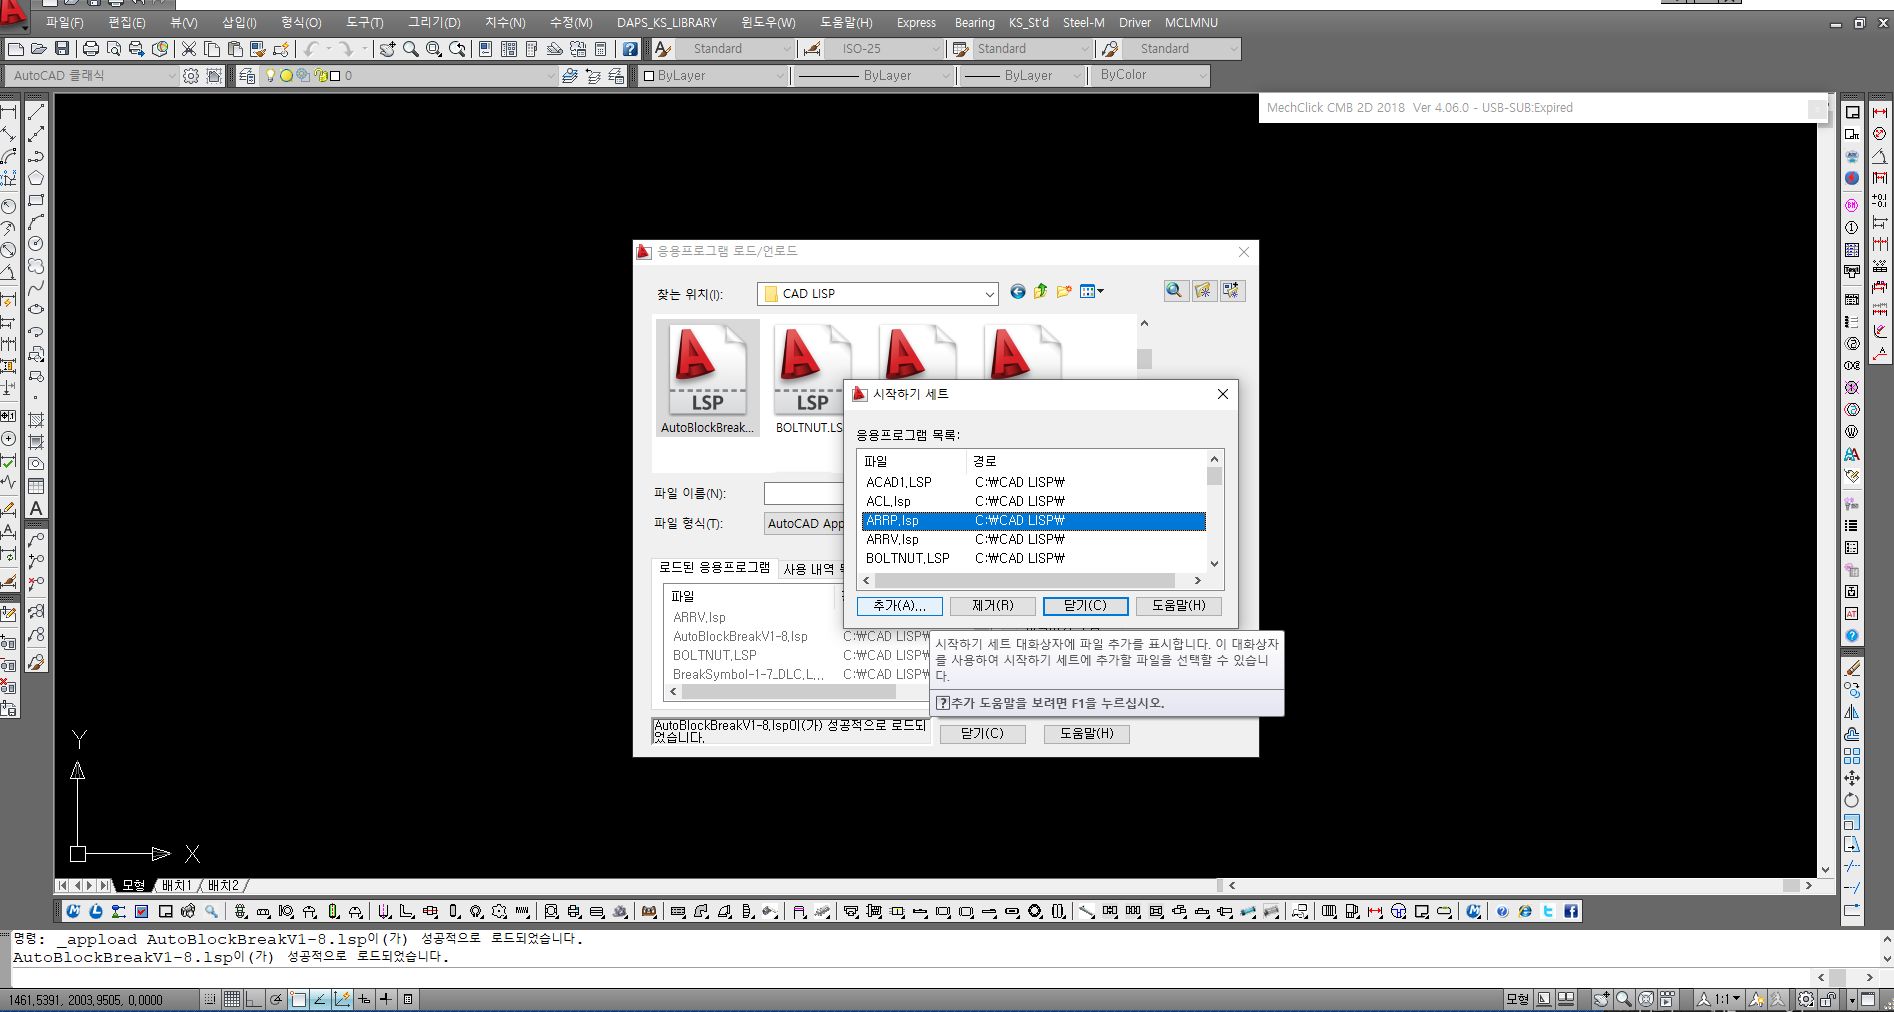Click the AutoBlockBreak LSP file thumbnail
Viewport: 1894px width, 1012px height.
[x=707, y=379]
